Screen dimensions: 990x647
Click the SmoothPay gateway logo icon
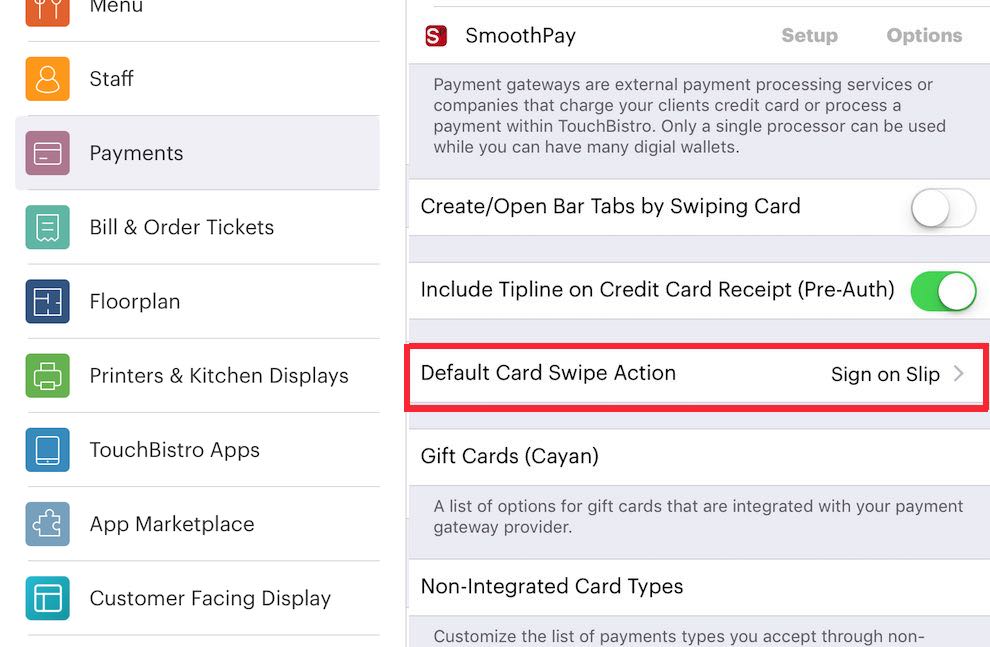pyautogui.click(x=435, y=35)
